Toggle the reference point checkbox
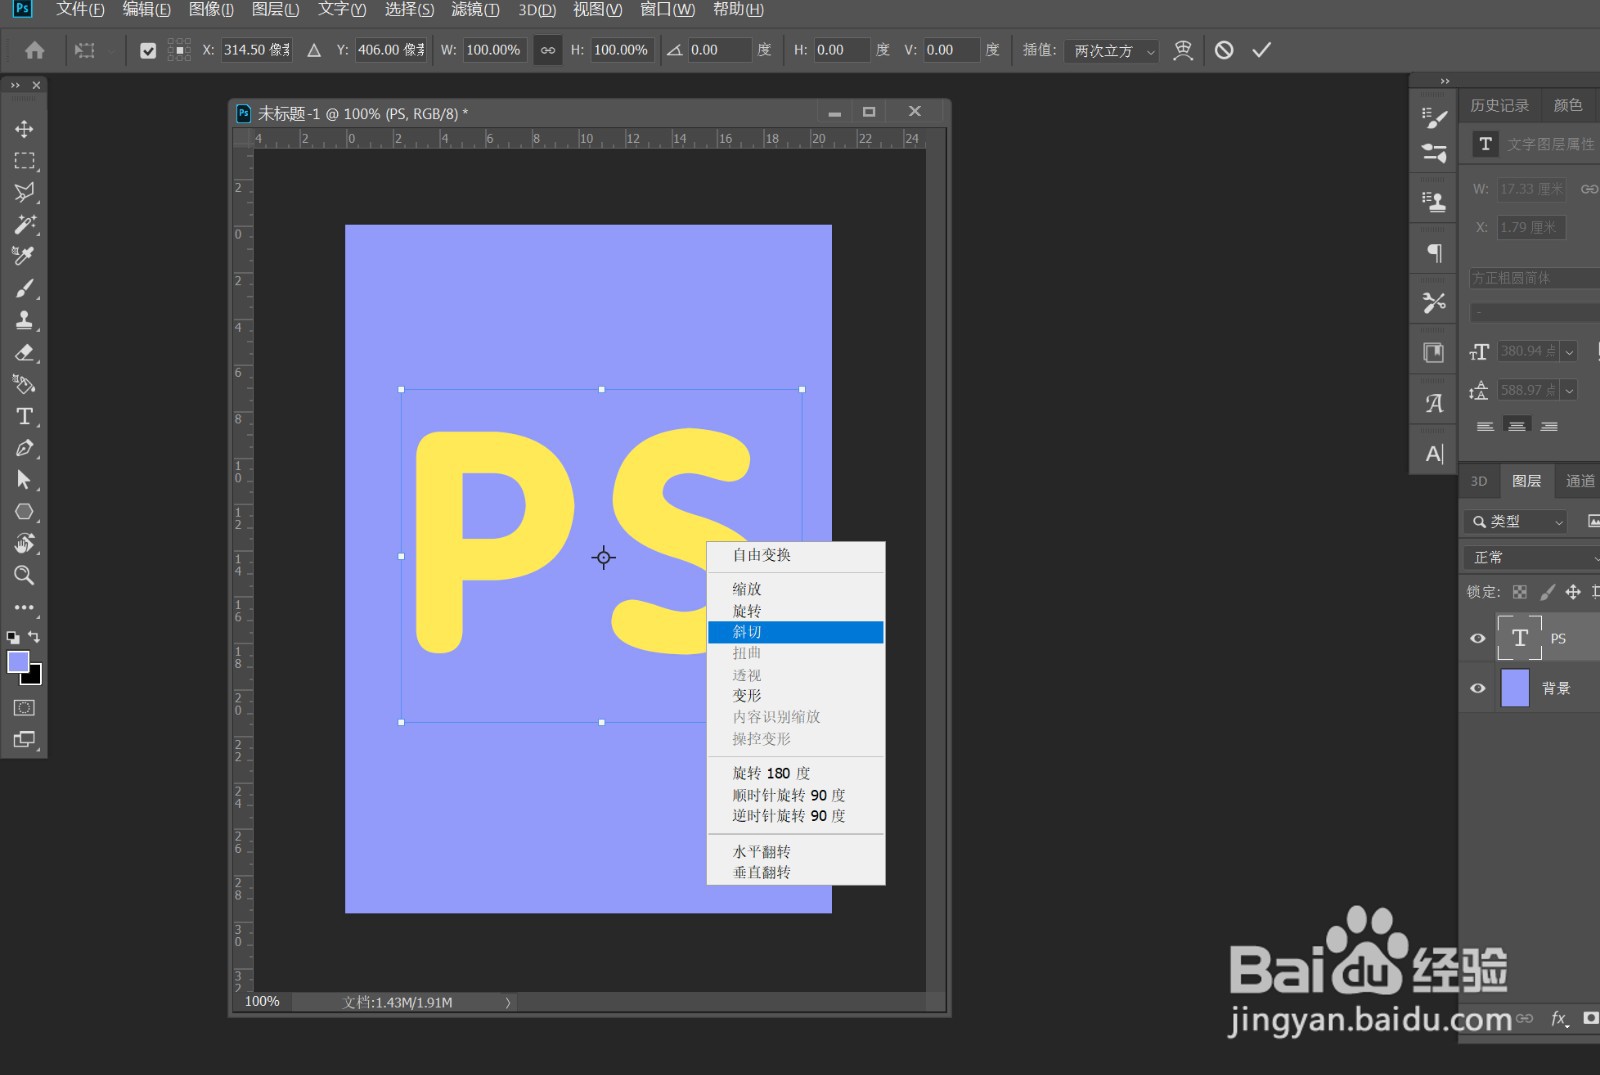The width and height of the screenshot is (1600, 1075). pyautogui.click(x=148, y=51)
